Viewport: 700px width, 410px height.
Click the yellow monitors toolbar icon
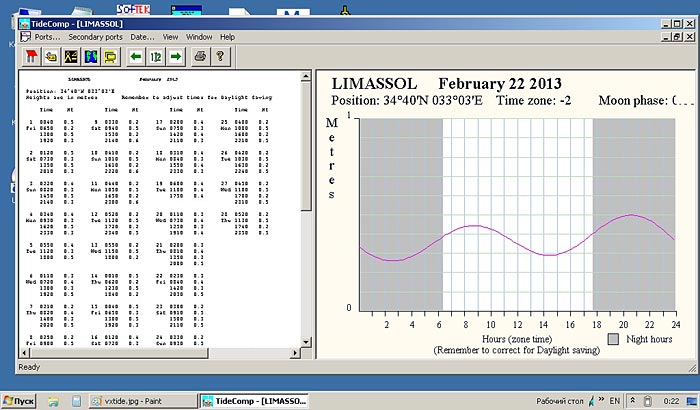(x=110, y=57)
